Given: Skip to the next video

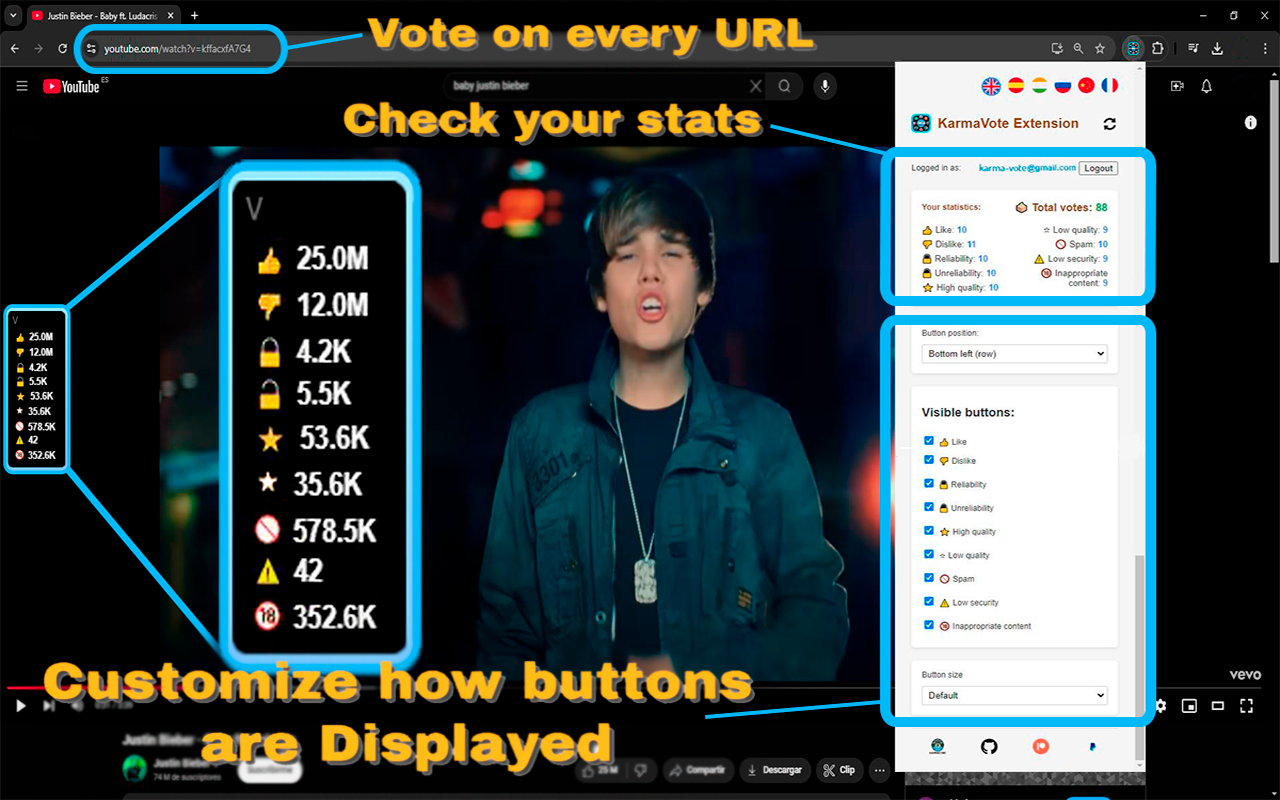Looking at the screenshot, I should tap(48, 706).
